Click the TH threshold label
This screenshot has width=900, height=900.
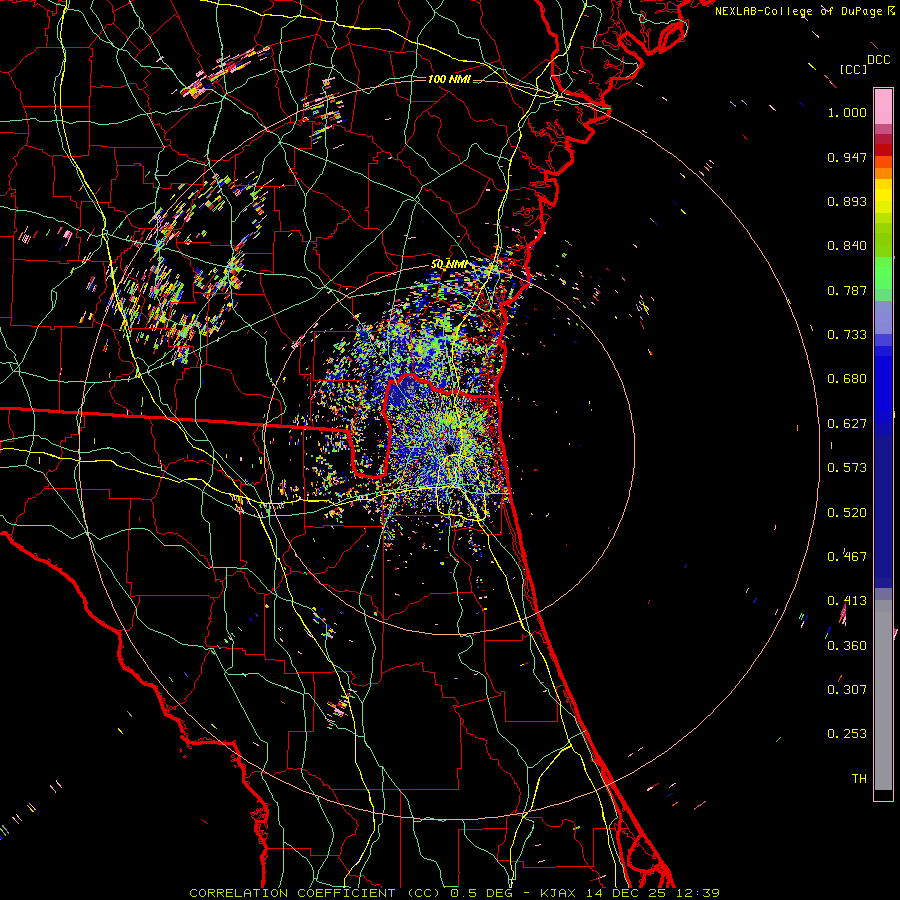coord(859,779)
